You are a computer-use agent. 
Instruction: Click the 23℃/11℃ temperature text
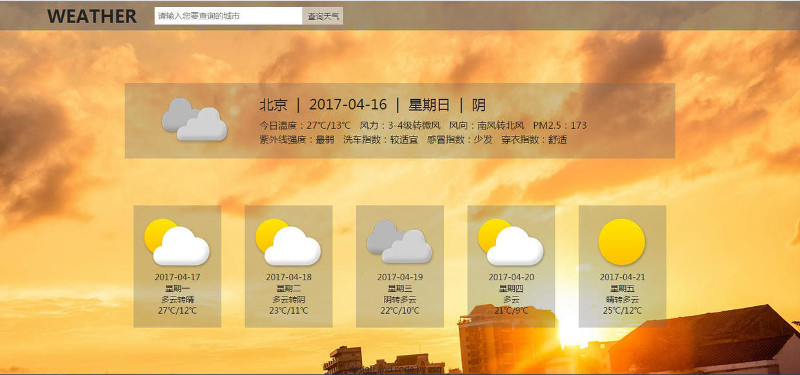[288, 311]
